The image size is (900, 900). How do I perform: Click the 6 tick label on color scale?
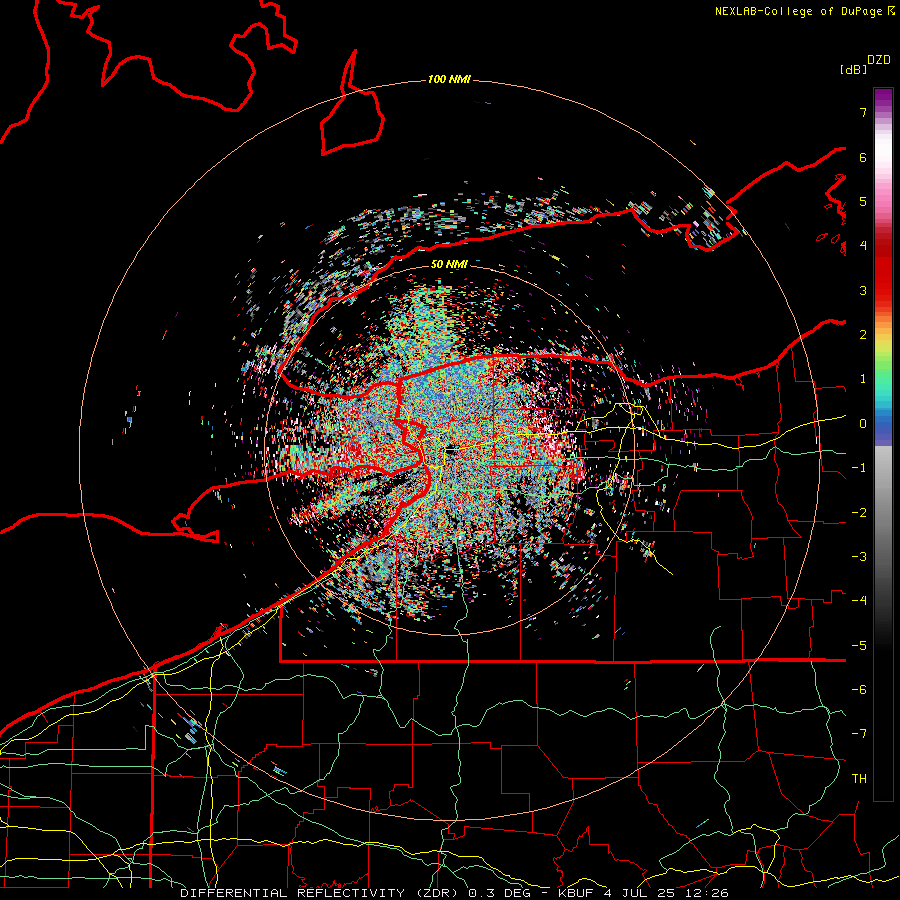click(x=863, y=157)
